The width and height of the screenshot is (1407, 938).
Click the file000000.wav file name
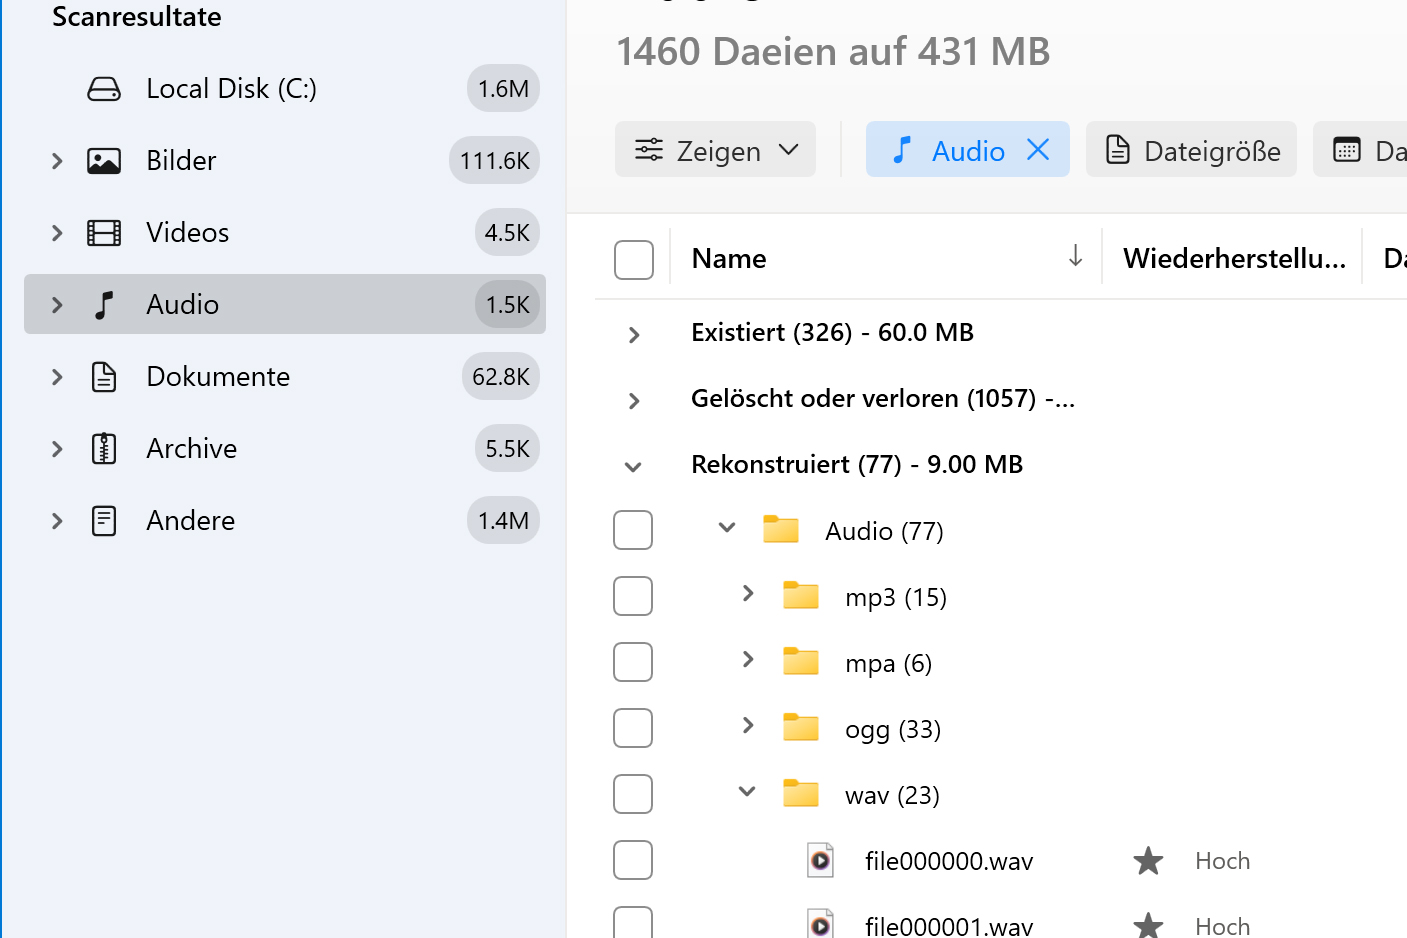(949, 861)
